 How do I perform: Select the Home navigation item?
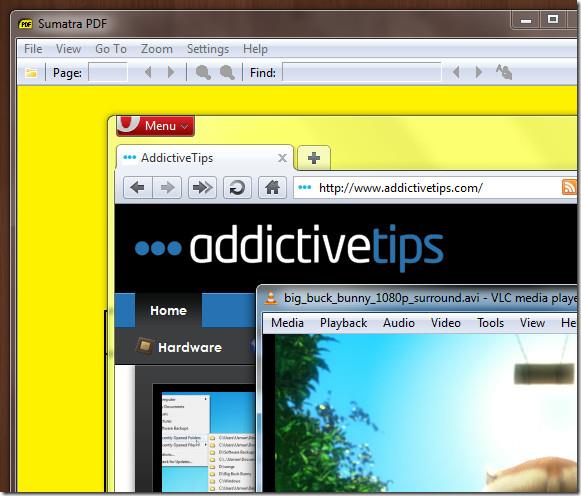coord(168,310)
